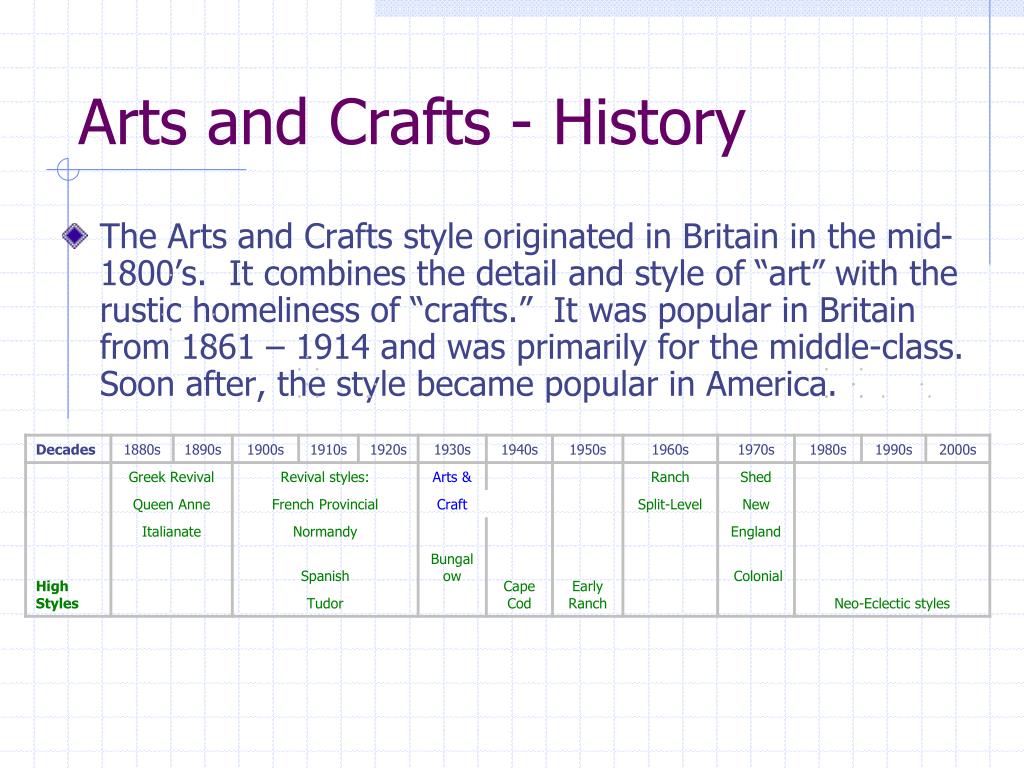Select the "1930s" decade cell
This screenshot has height=768, width=1024.
pos(452,450)
